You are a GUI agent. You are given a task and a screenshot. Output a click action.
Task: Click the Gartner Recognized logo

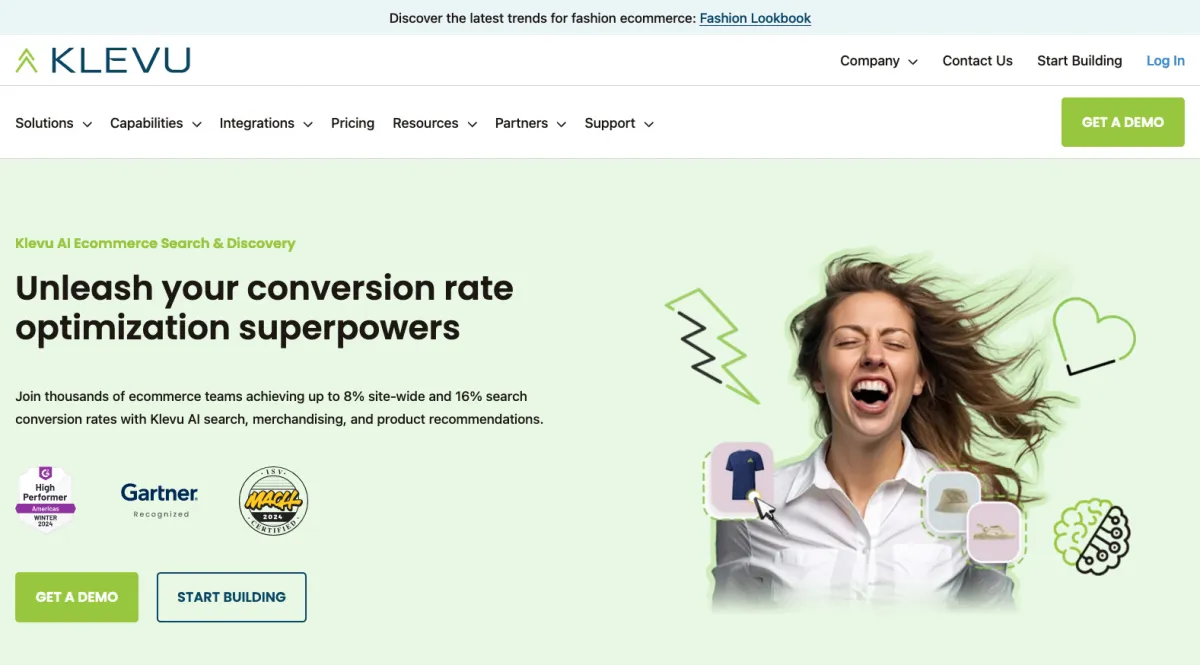tap(160, 500)
